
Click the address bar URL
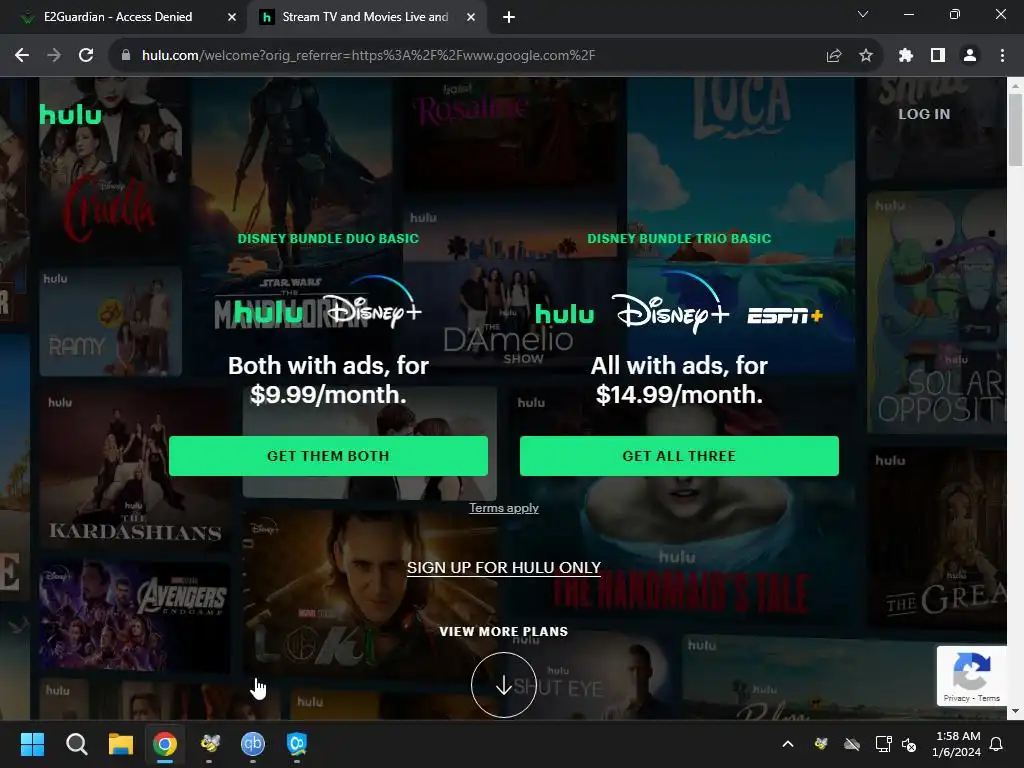(368, 56)
